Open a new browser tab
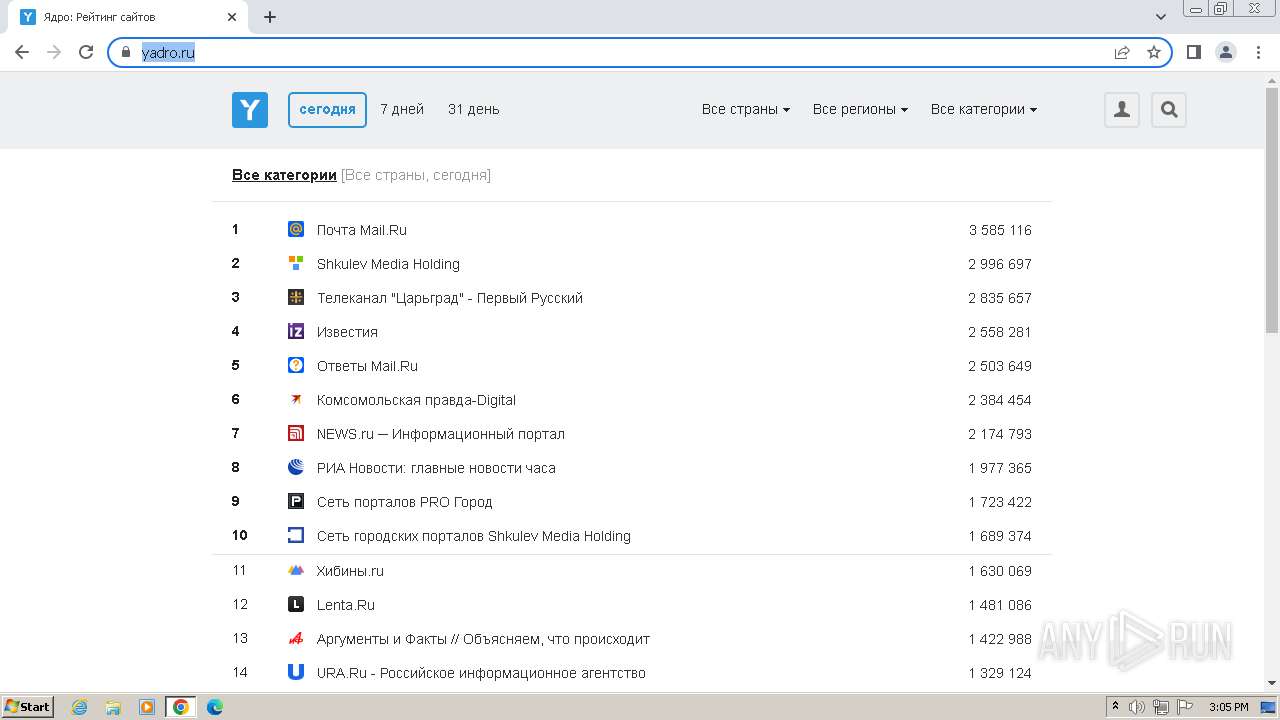Viewport: 1280px width, 720px height. click(x=270, y=17)
